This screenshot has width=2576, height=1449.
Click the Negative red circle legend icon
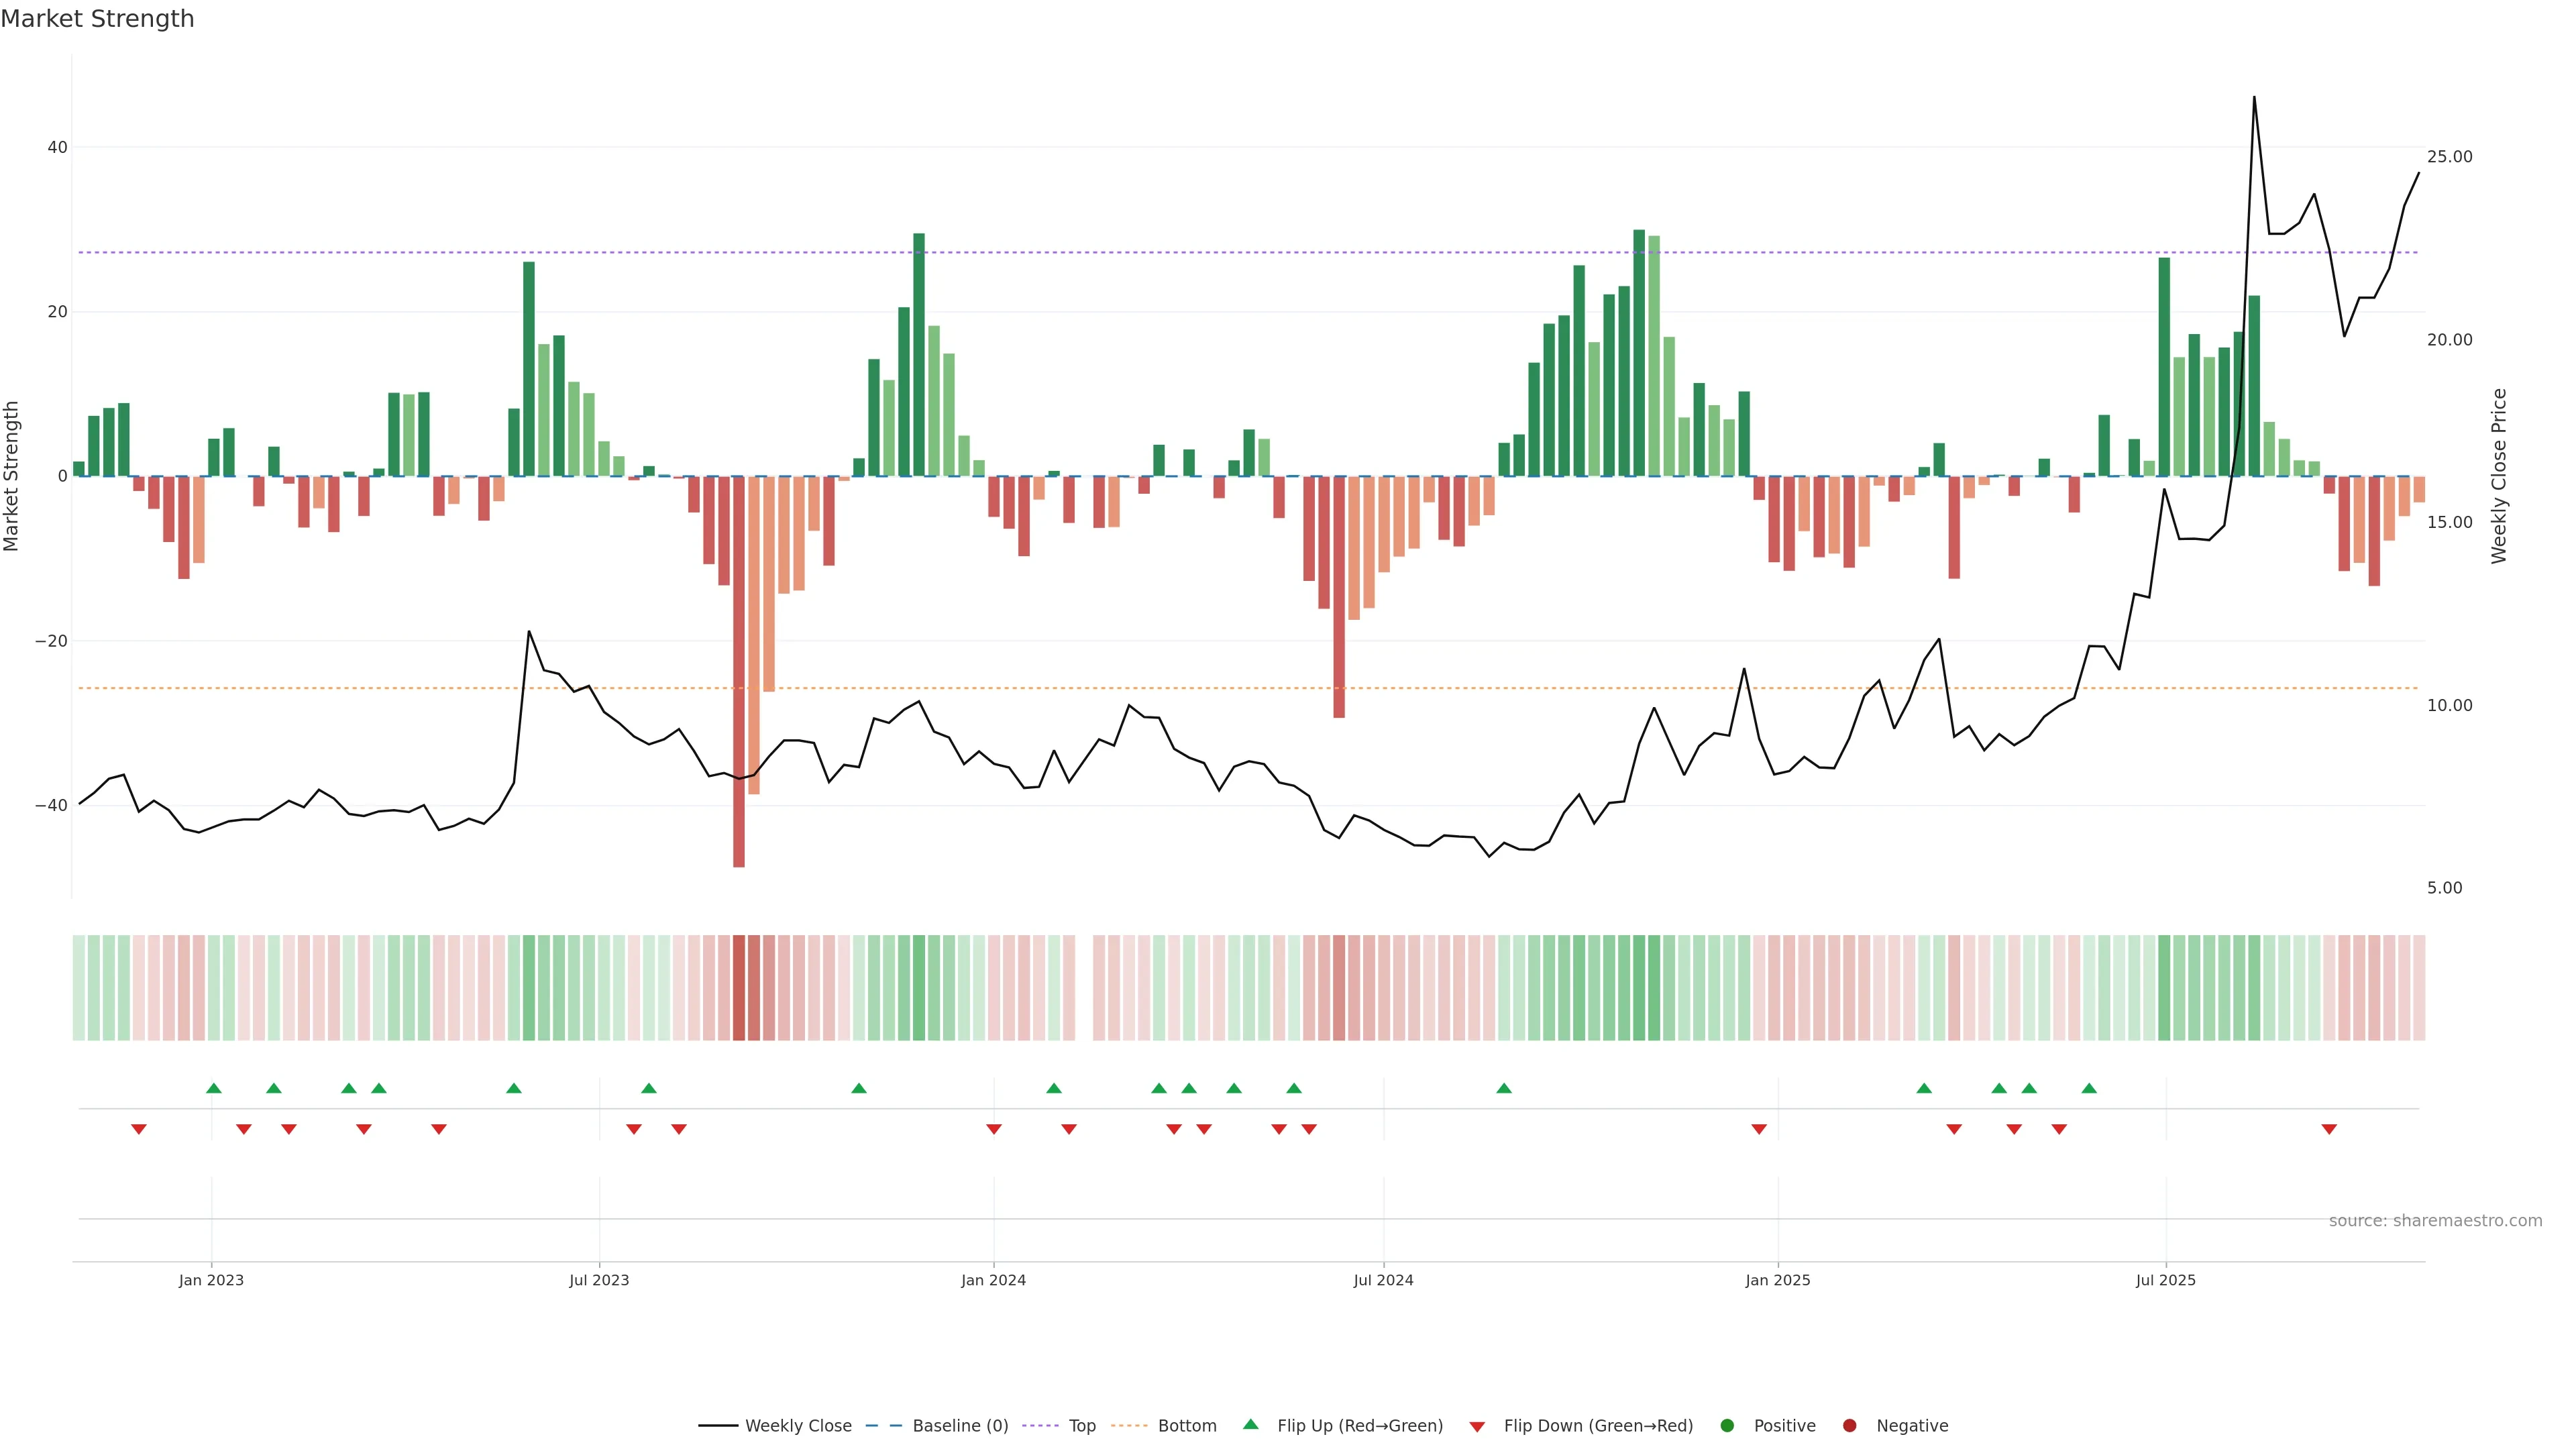coord(1849,1426)
